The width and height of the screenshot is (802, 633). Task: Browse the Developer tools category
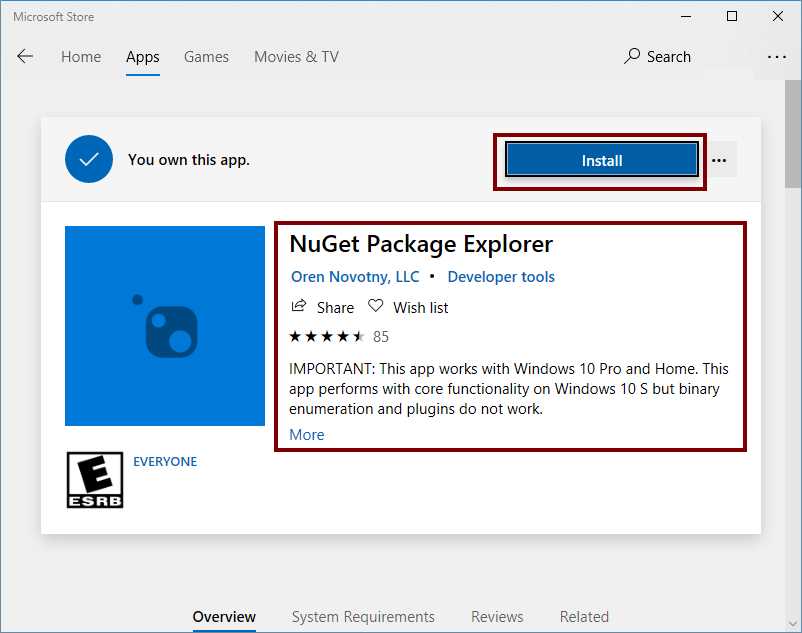pos(501,277)
